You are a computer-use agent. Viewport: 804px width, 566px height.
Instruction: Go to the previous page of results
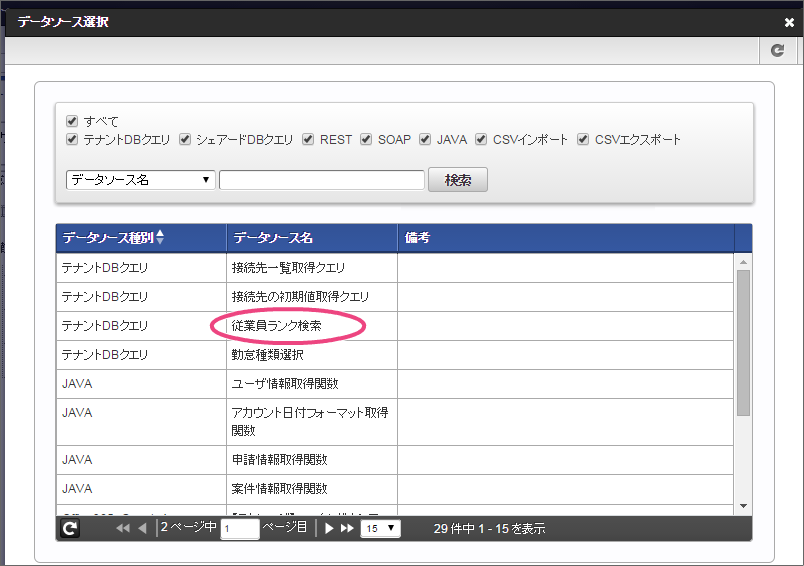click(142, 529)
